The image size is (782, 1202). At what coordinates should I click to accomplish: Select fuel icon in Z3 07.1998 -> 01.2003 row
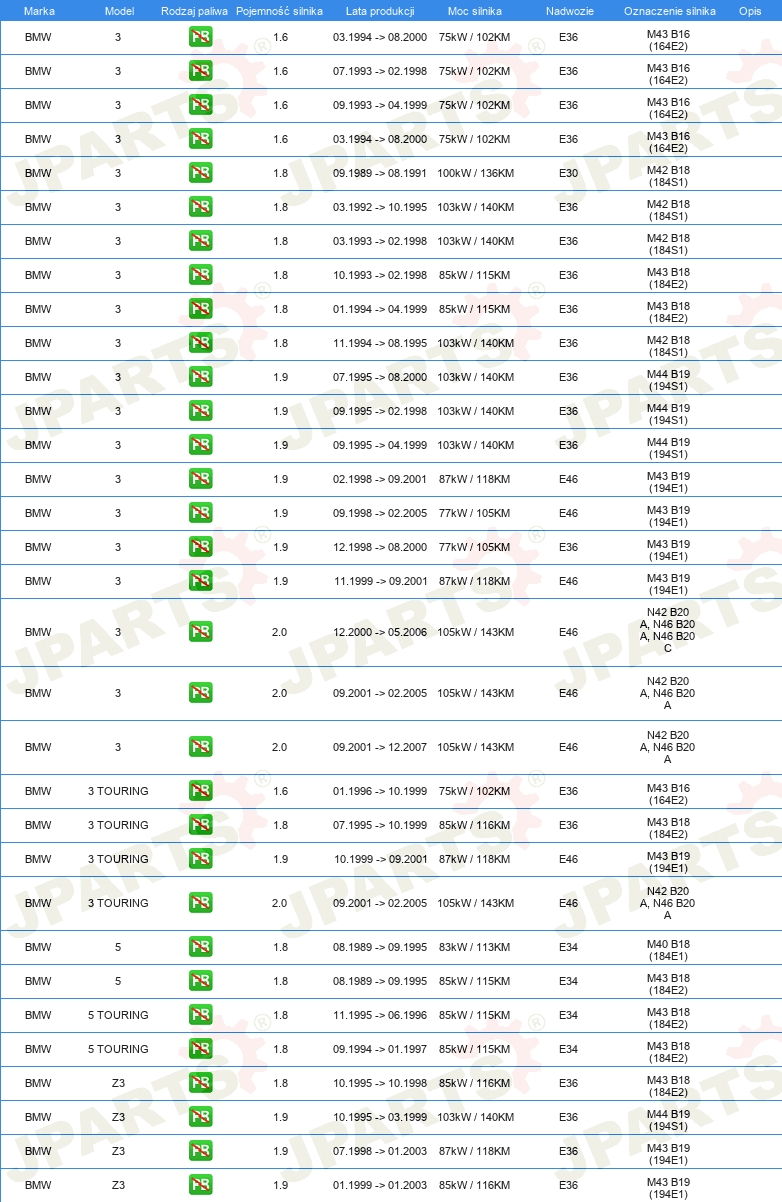click(x=200, y=1152)
